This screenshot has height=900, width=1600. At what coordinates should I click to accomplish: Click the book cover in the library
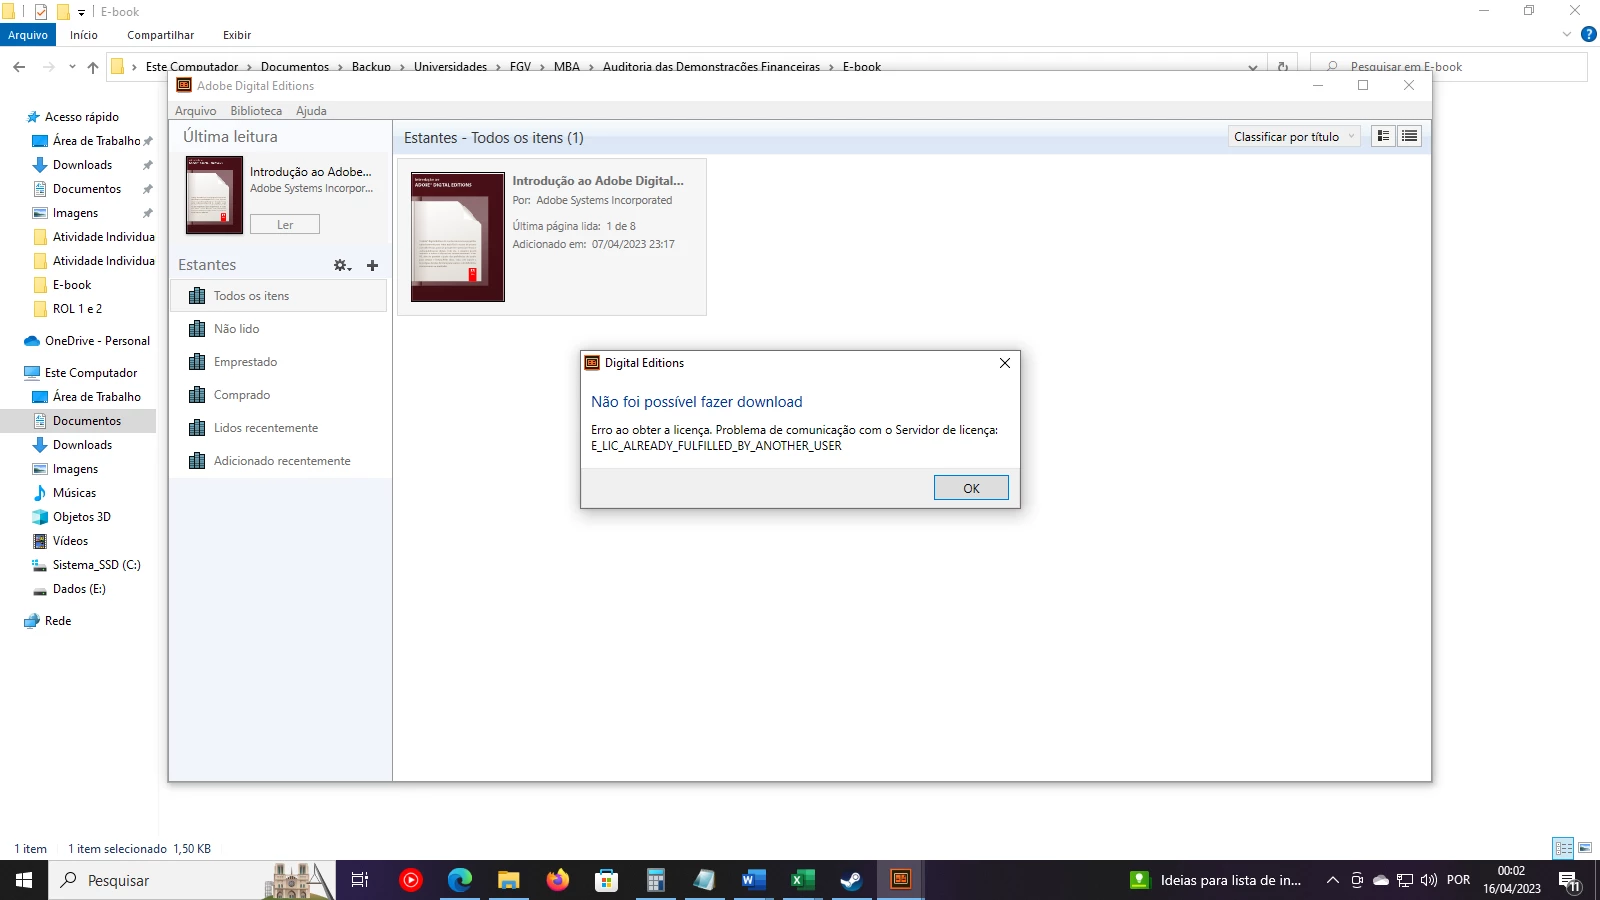458,237
